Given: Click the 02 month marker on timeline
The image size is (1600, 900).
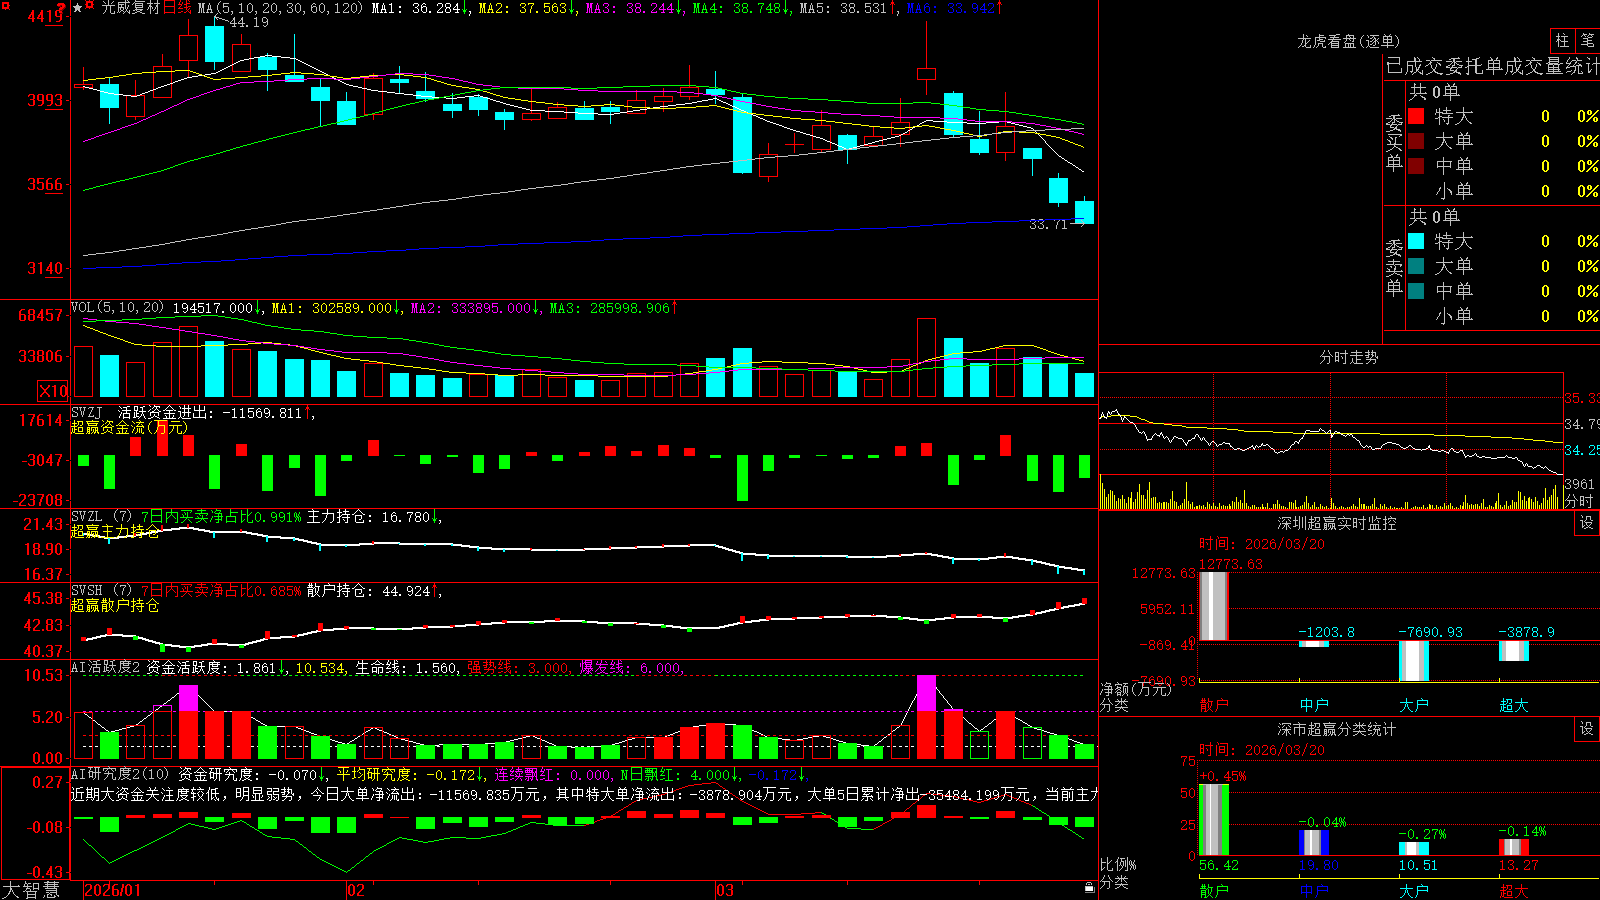Looking at the screenshot, I should (x=356, y=890).
